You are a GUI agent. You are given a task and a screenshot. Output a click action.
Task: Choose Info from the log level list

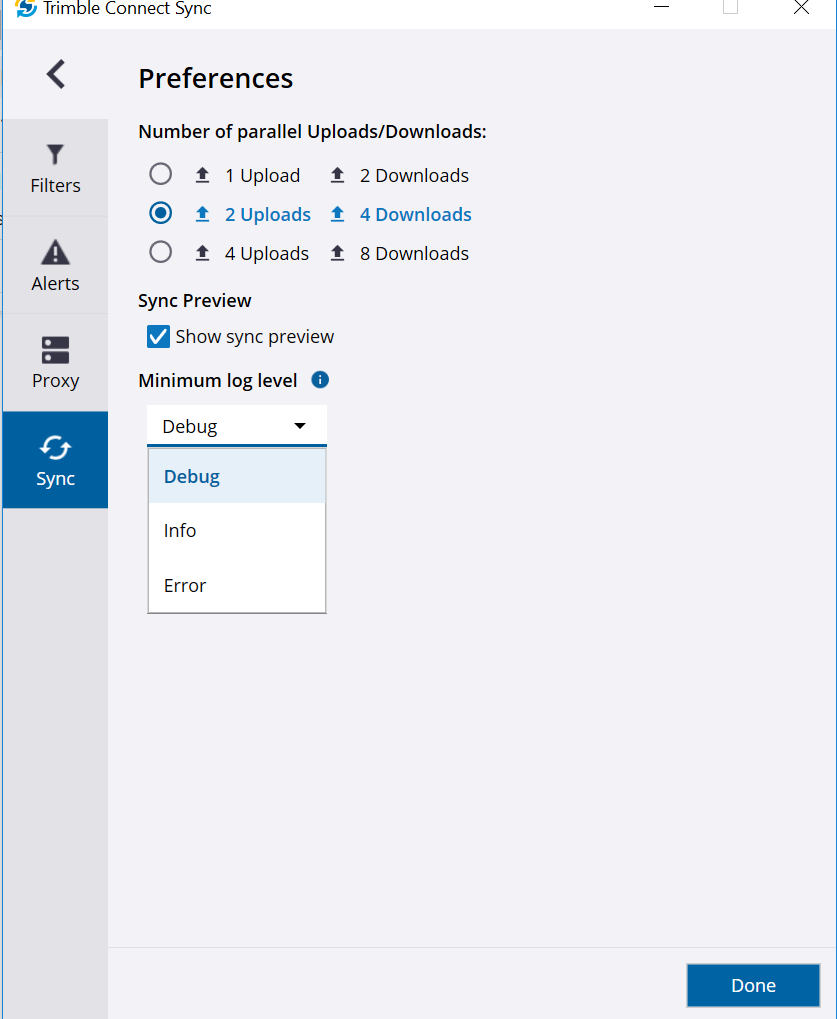(x=237, y=530)
